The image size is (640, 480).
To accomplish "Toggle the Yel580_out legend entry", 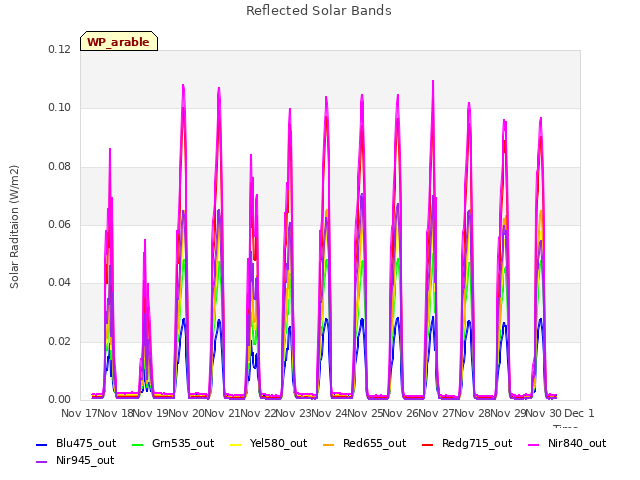I will point(269,444).
